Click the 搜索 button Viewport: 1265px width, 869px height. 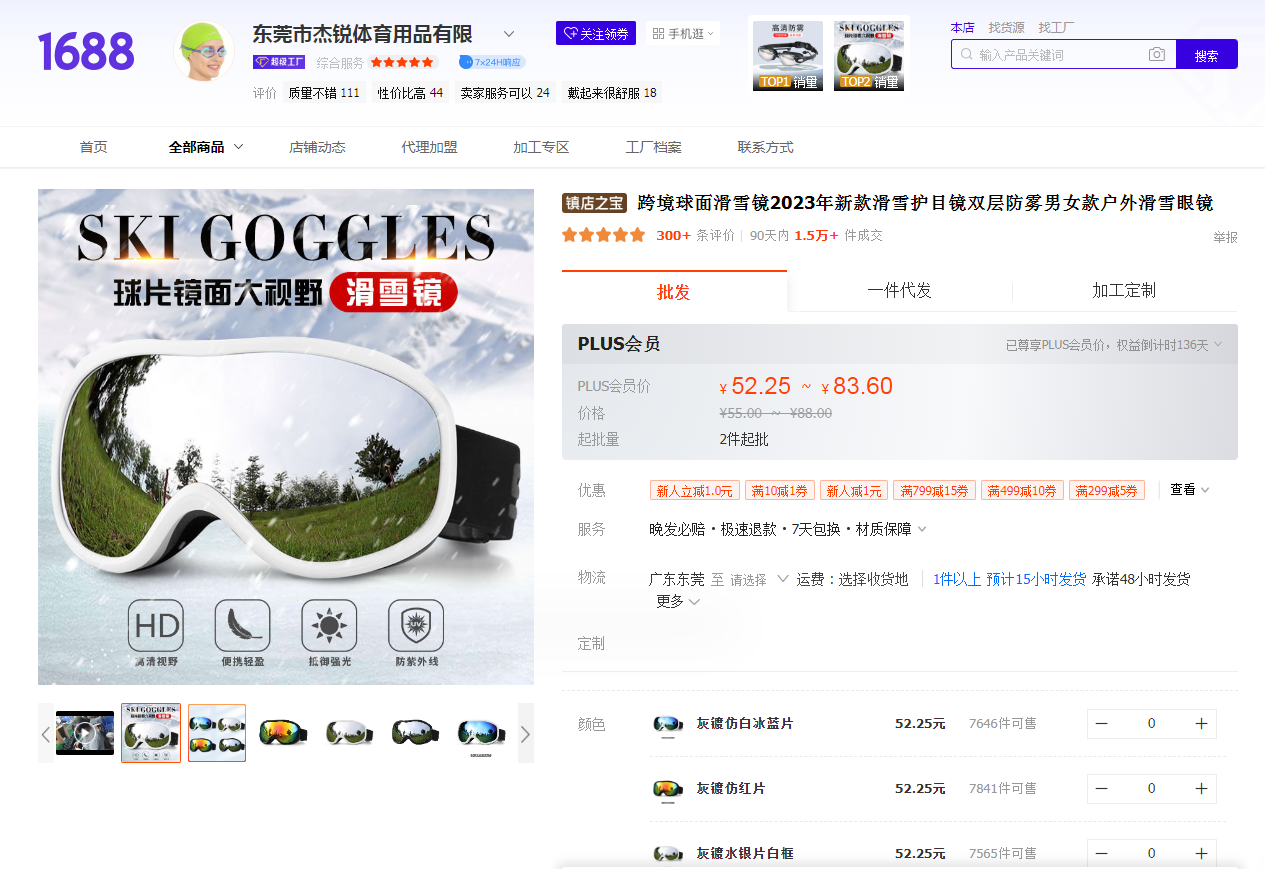point(1207,55)
